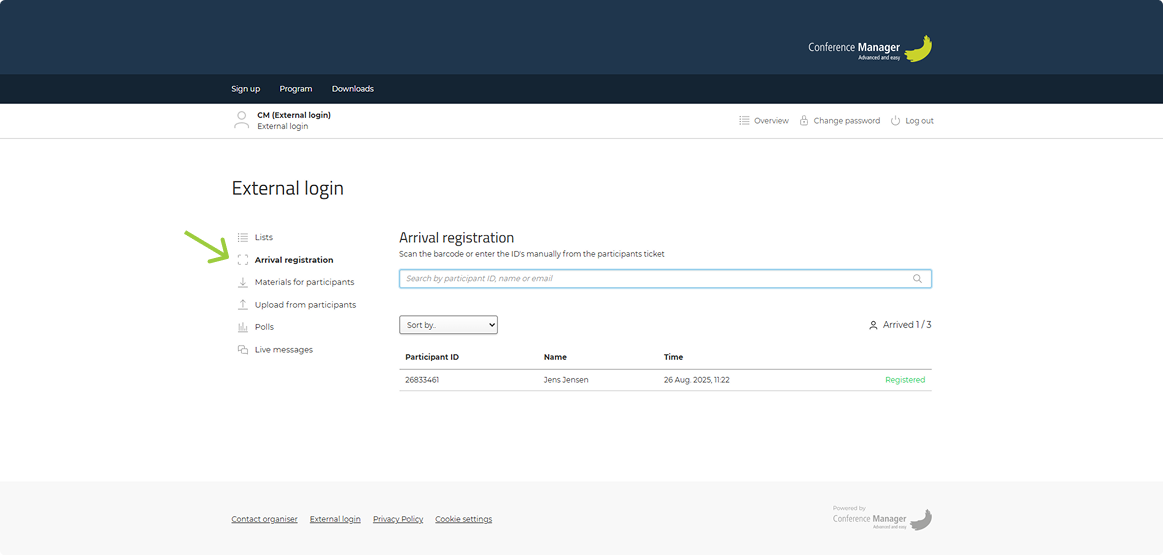1163x555 pixels.
Task: Select Arrival registration in the sidebar
Action: [x=294, y=260]
